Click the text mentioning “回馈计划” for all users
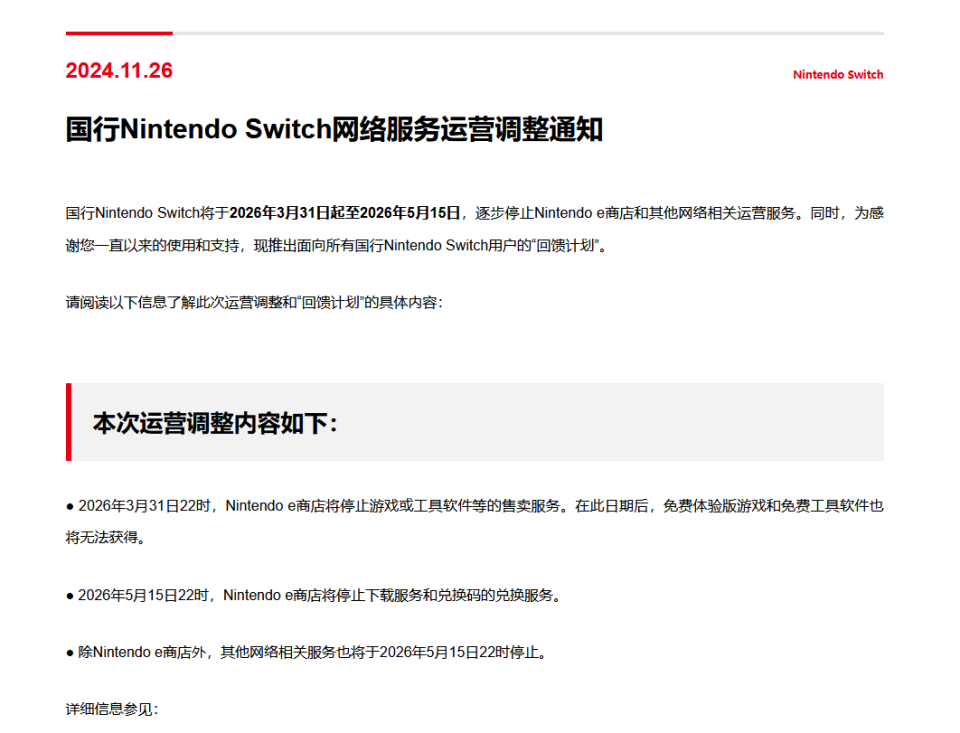The image size is (960, 733). click(336, 246)
